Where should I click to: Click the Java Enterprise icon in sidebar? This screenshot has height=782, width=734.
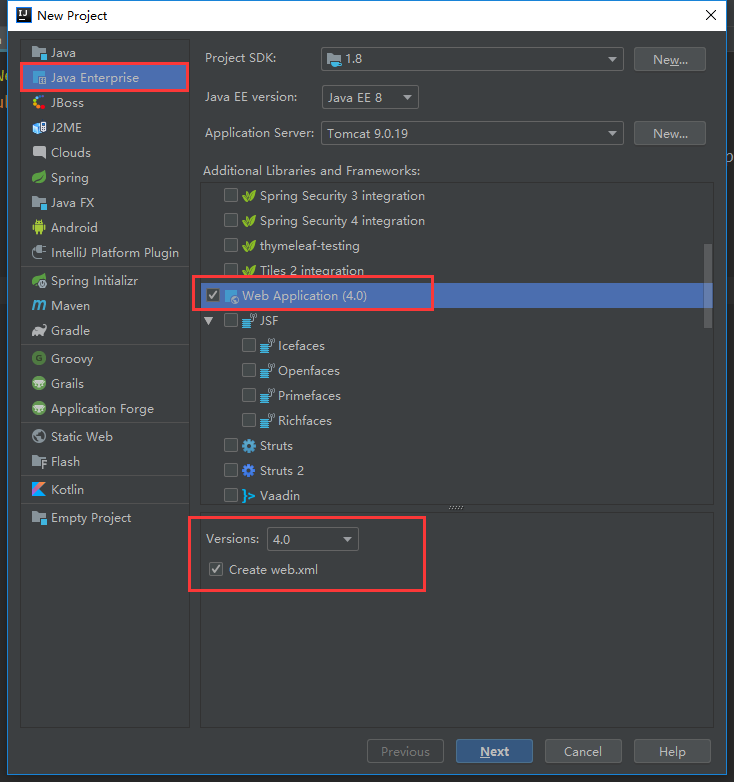click(x=39, y=78)
